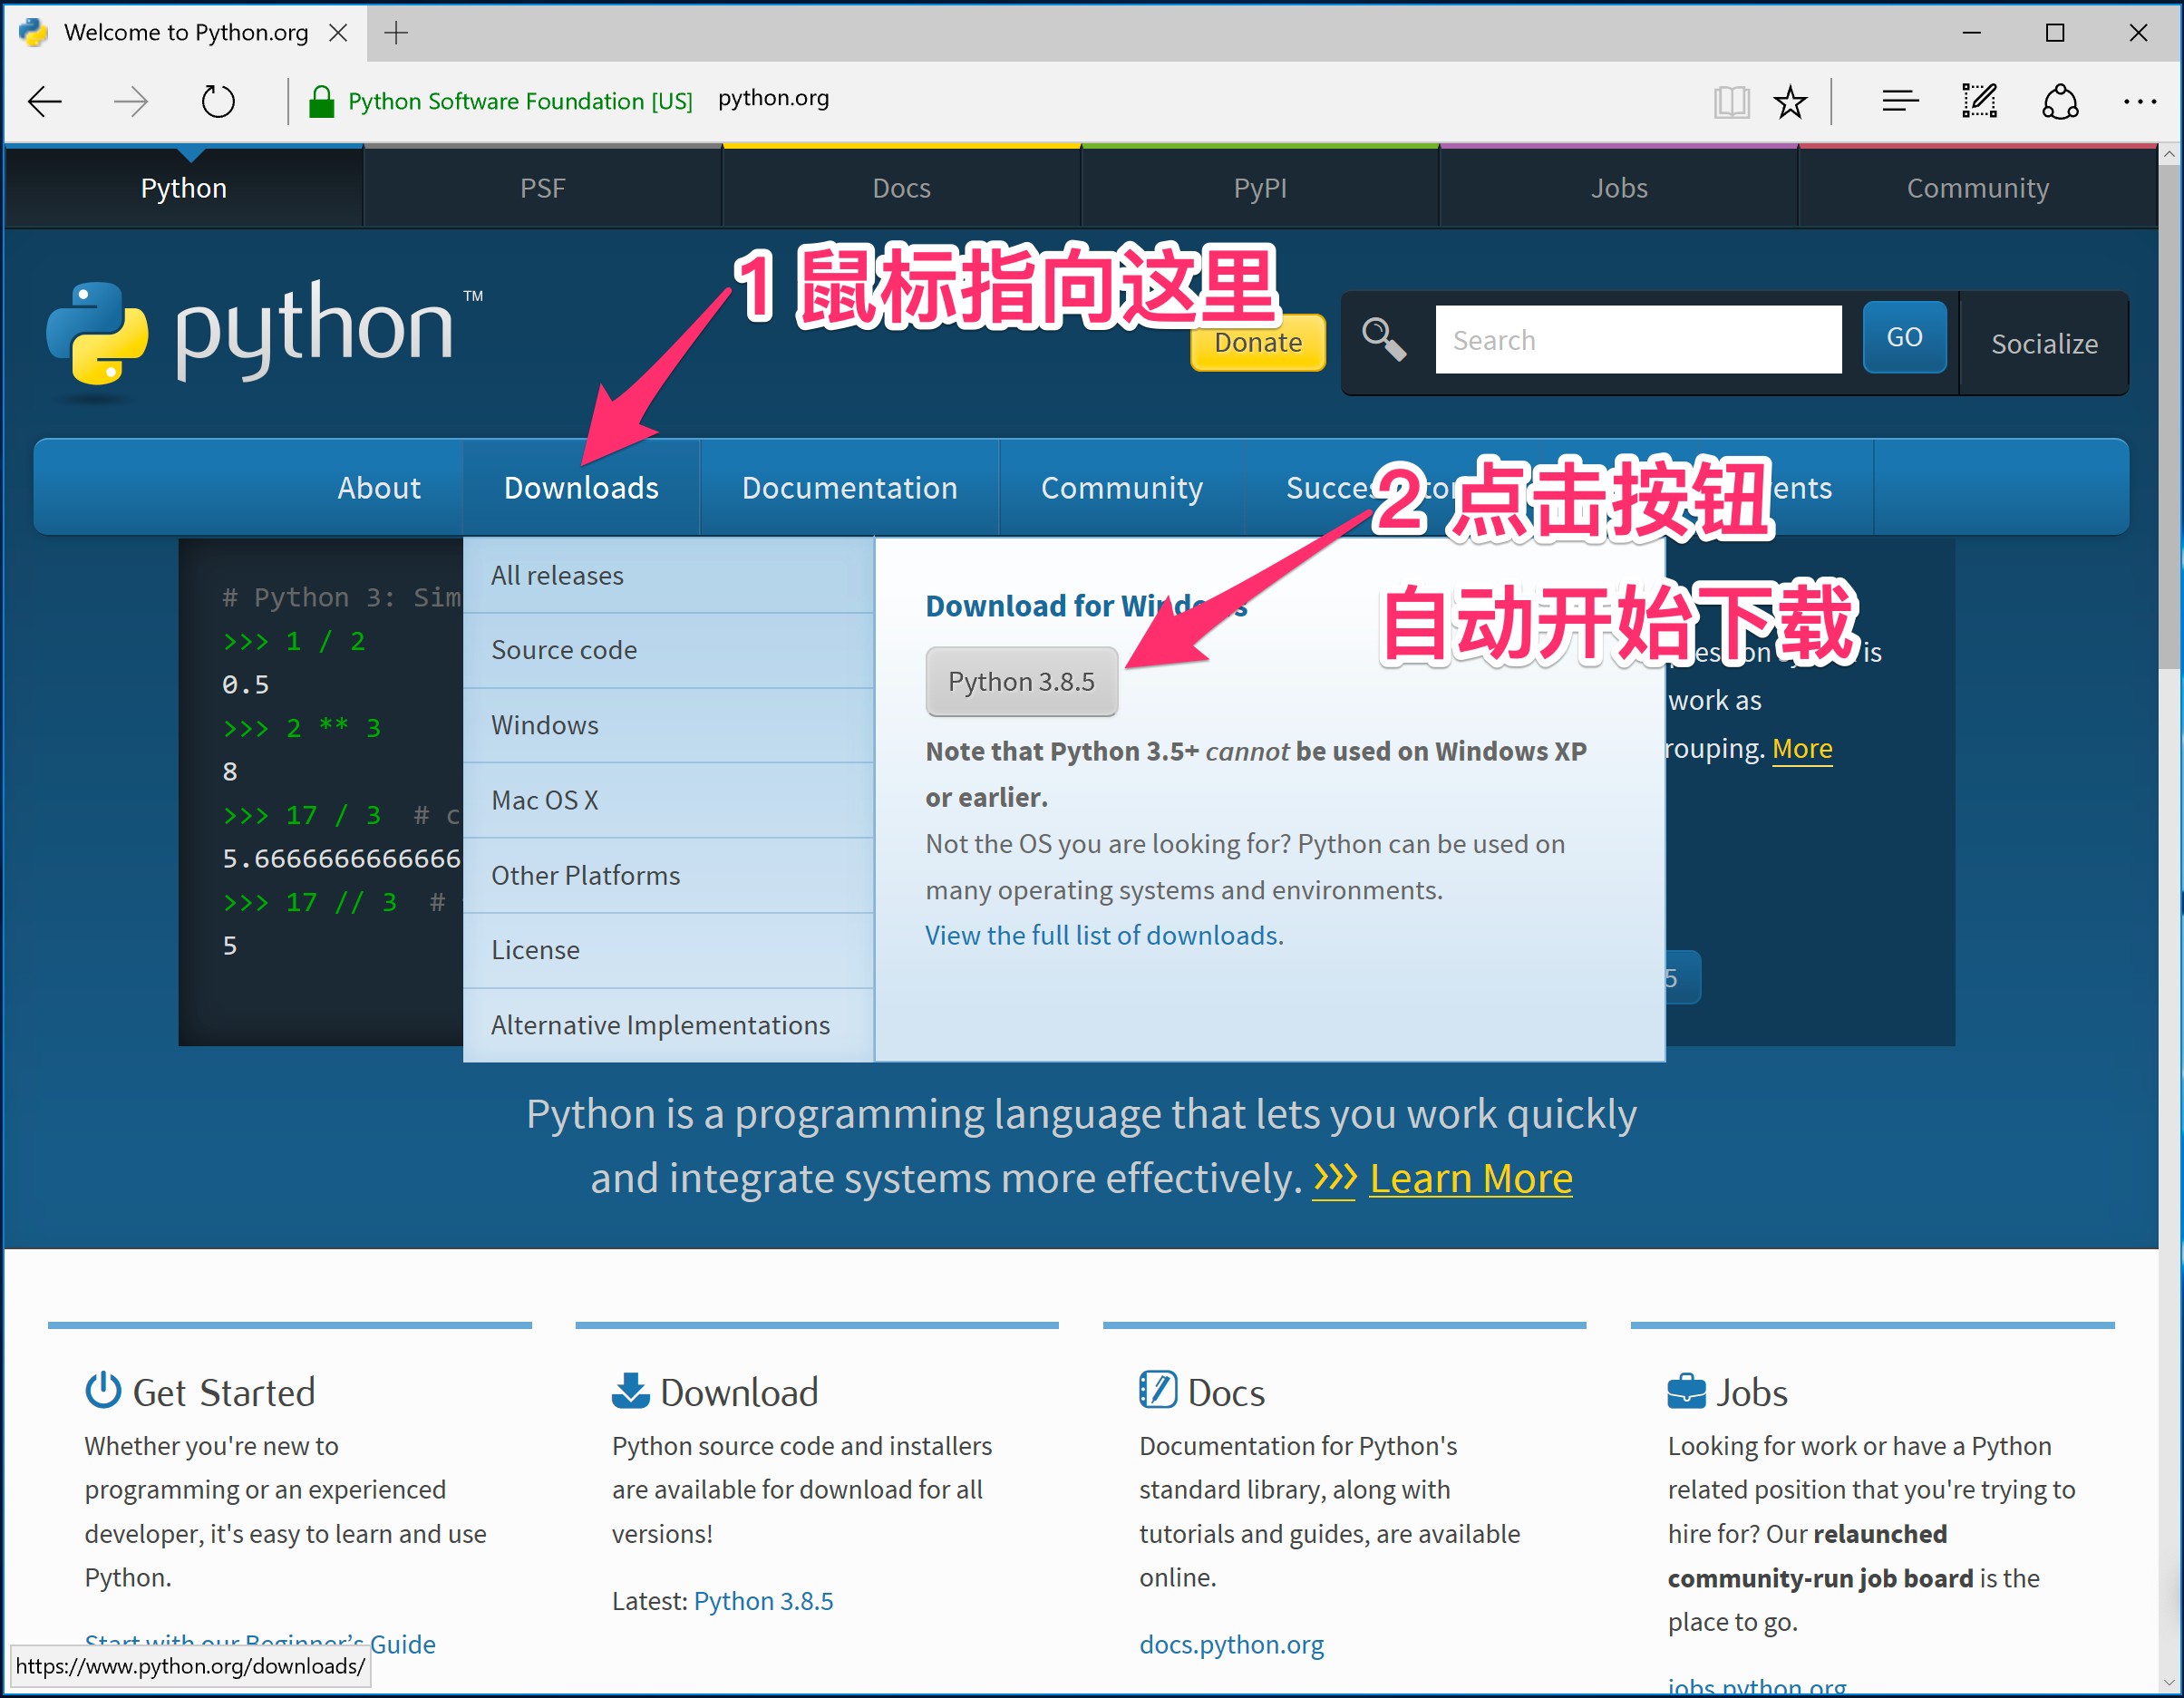The image size is (2184, 1698).
Task: Click the magnifying glass search icon
Action: (x=1384, y=340)
